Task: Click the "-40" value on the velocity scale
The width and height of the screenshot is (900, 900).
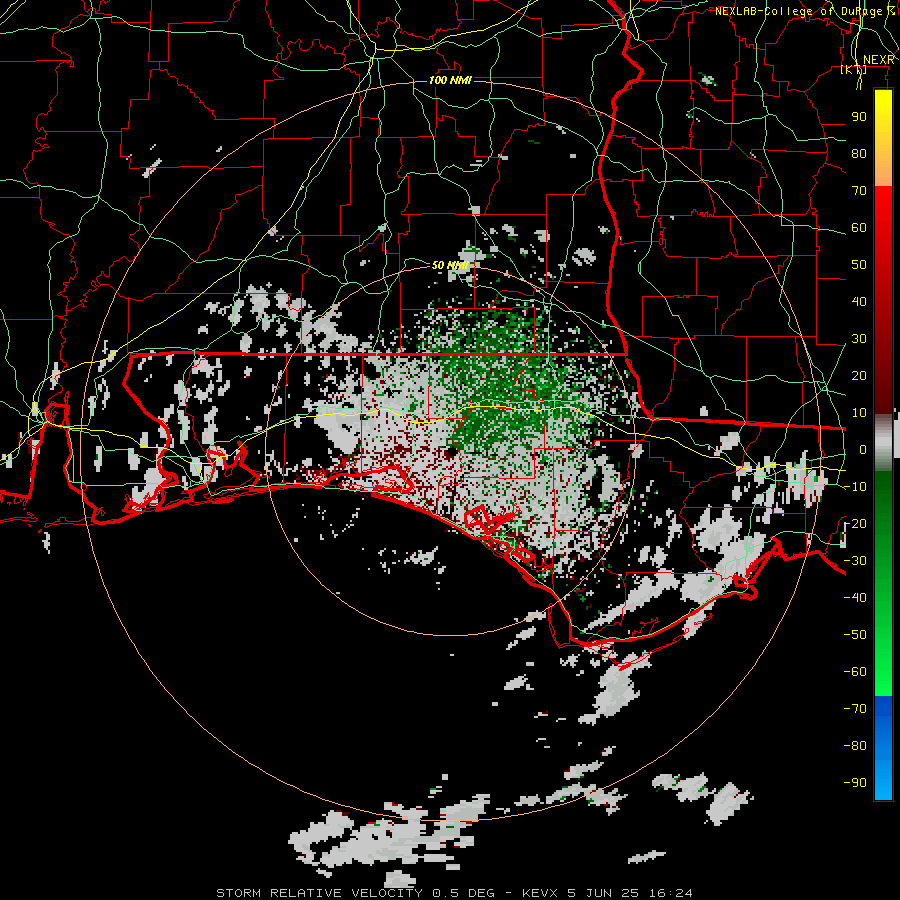Action: [x=855, y=598]
